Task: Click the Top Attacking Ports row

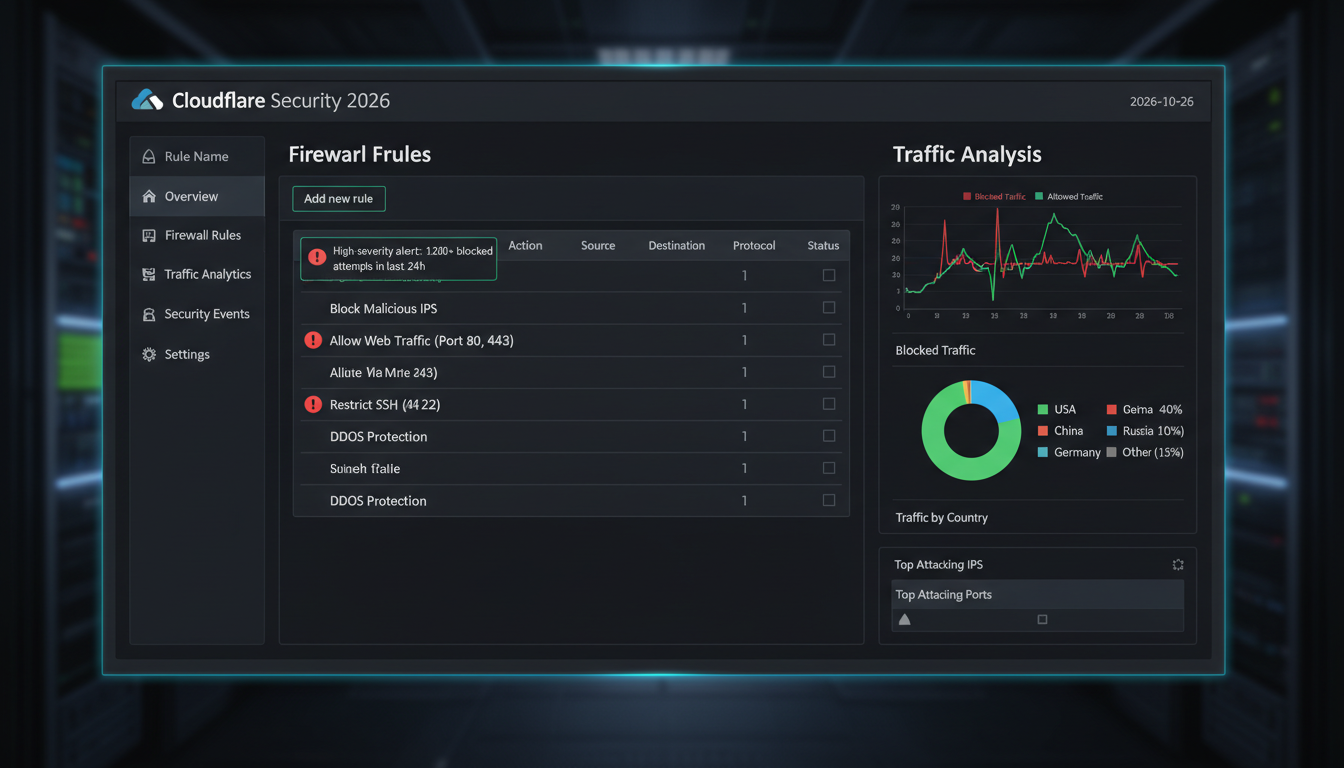Action: pos(1037,594)
